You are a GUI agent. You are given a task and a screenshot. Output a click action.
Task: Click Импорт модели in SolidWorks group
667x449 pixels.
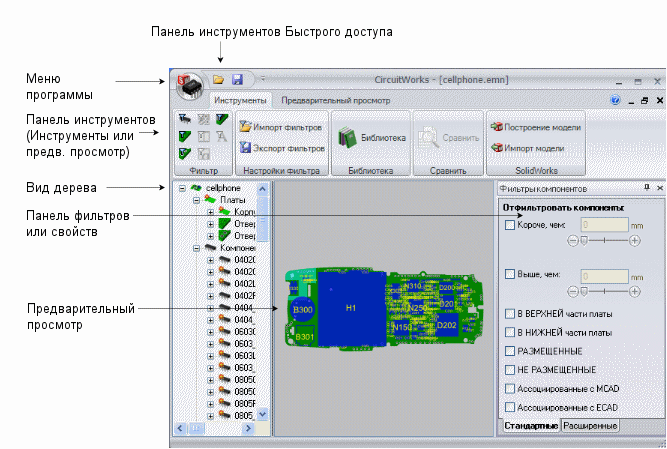coord(527,148)
